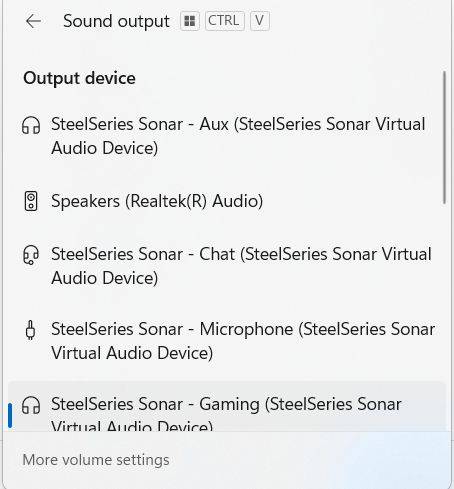The width and height of the screenshot is (454, 489).
Task: Click the blue selected-device indicator bar
Action: point(10,415)
